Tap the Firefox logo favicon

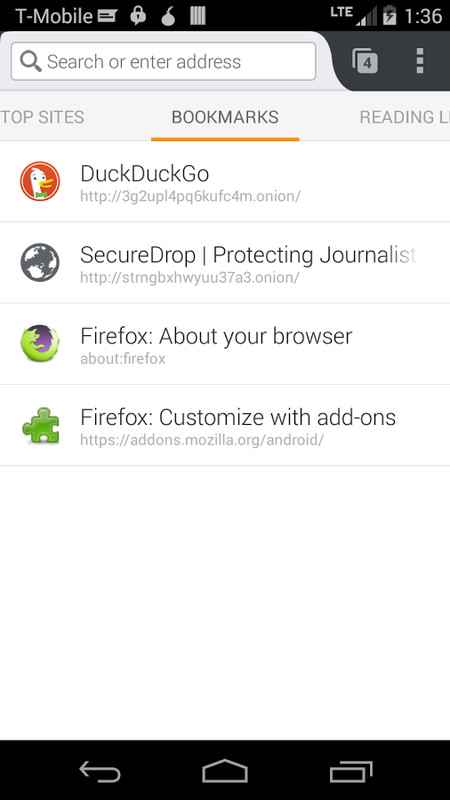[x=40, y=343]
